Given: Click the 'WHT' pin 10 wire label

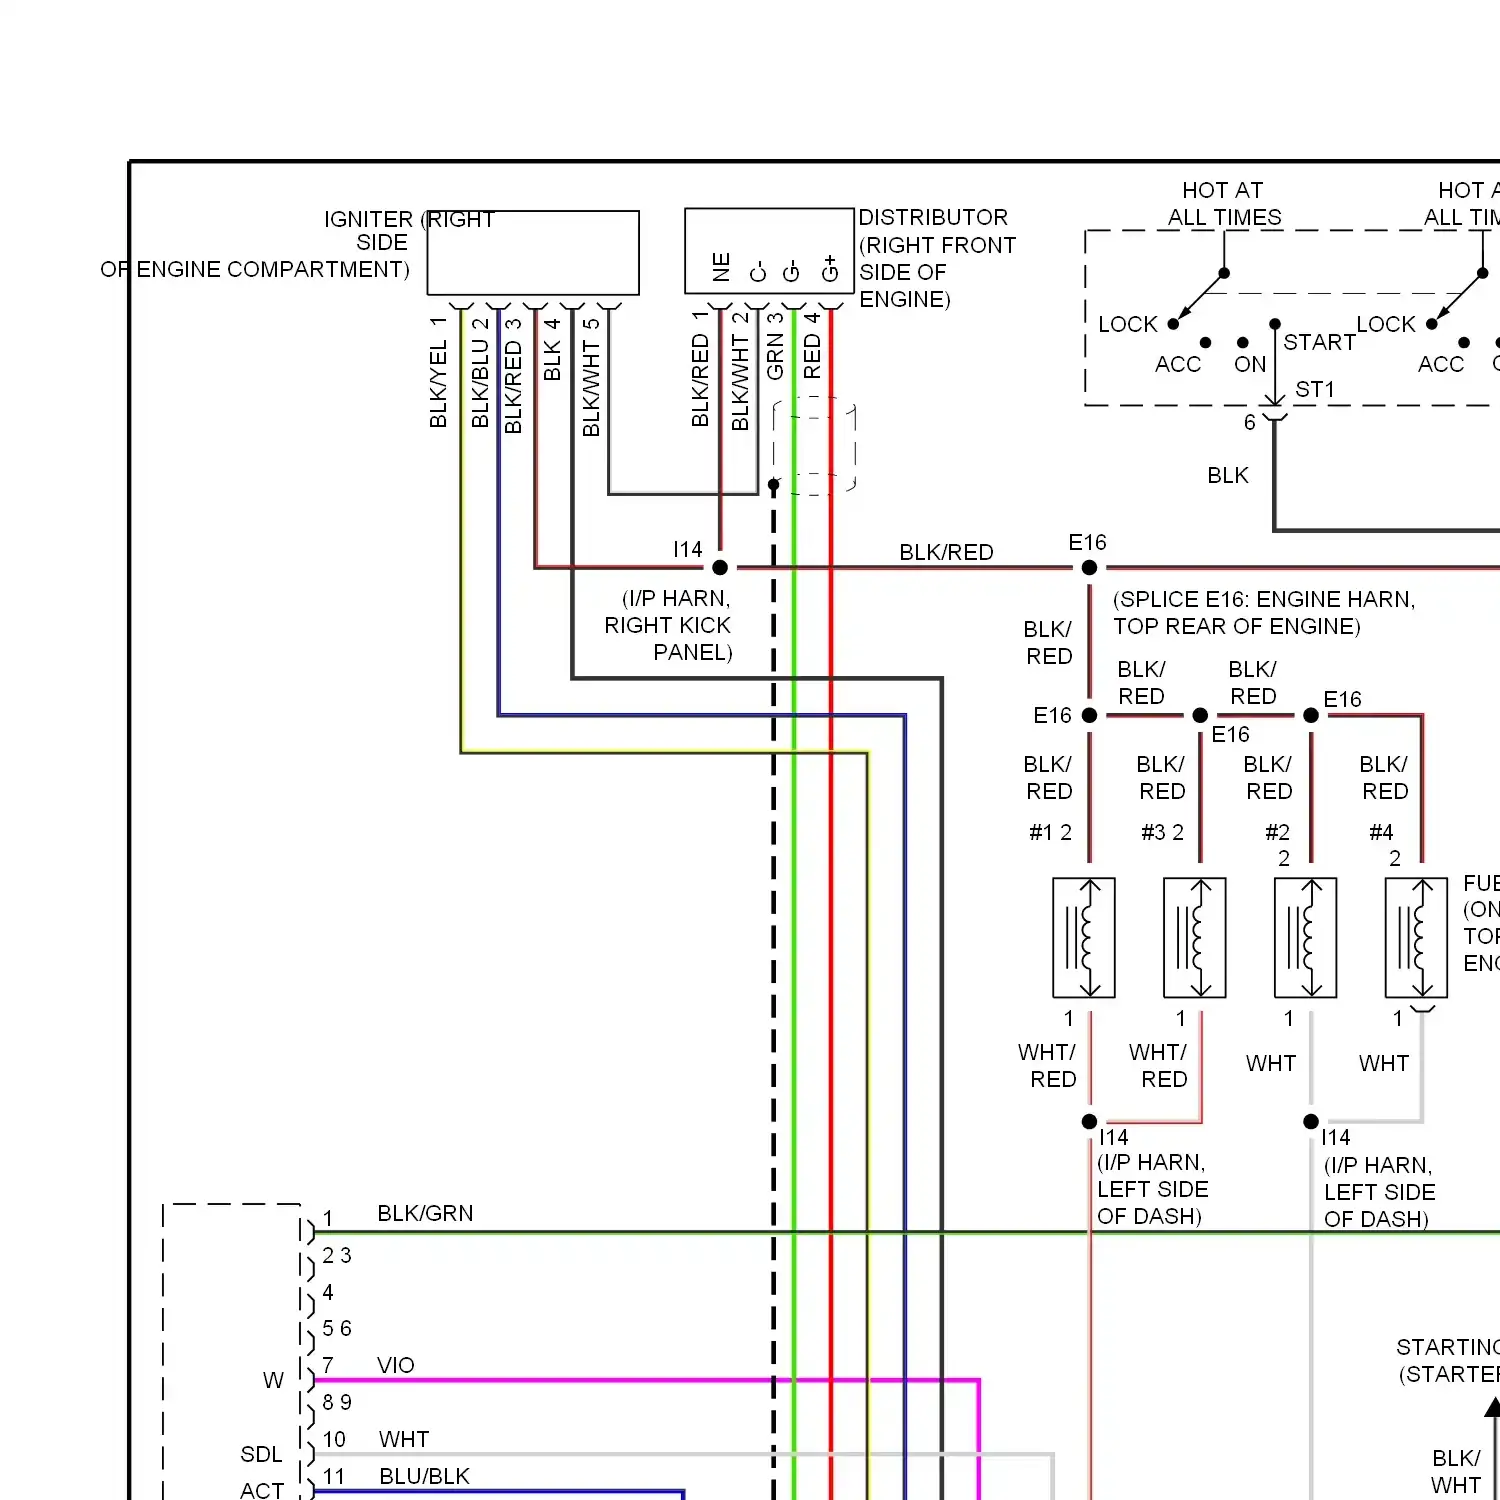Looking at the screenshot, I should click(404, 1439).
